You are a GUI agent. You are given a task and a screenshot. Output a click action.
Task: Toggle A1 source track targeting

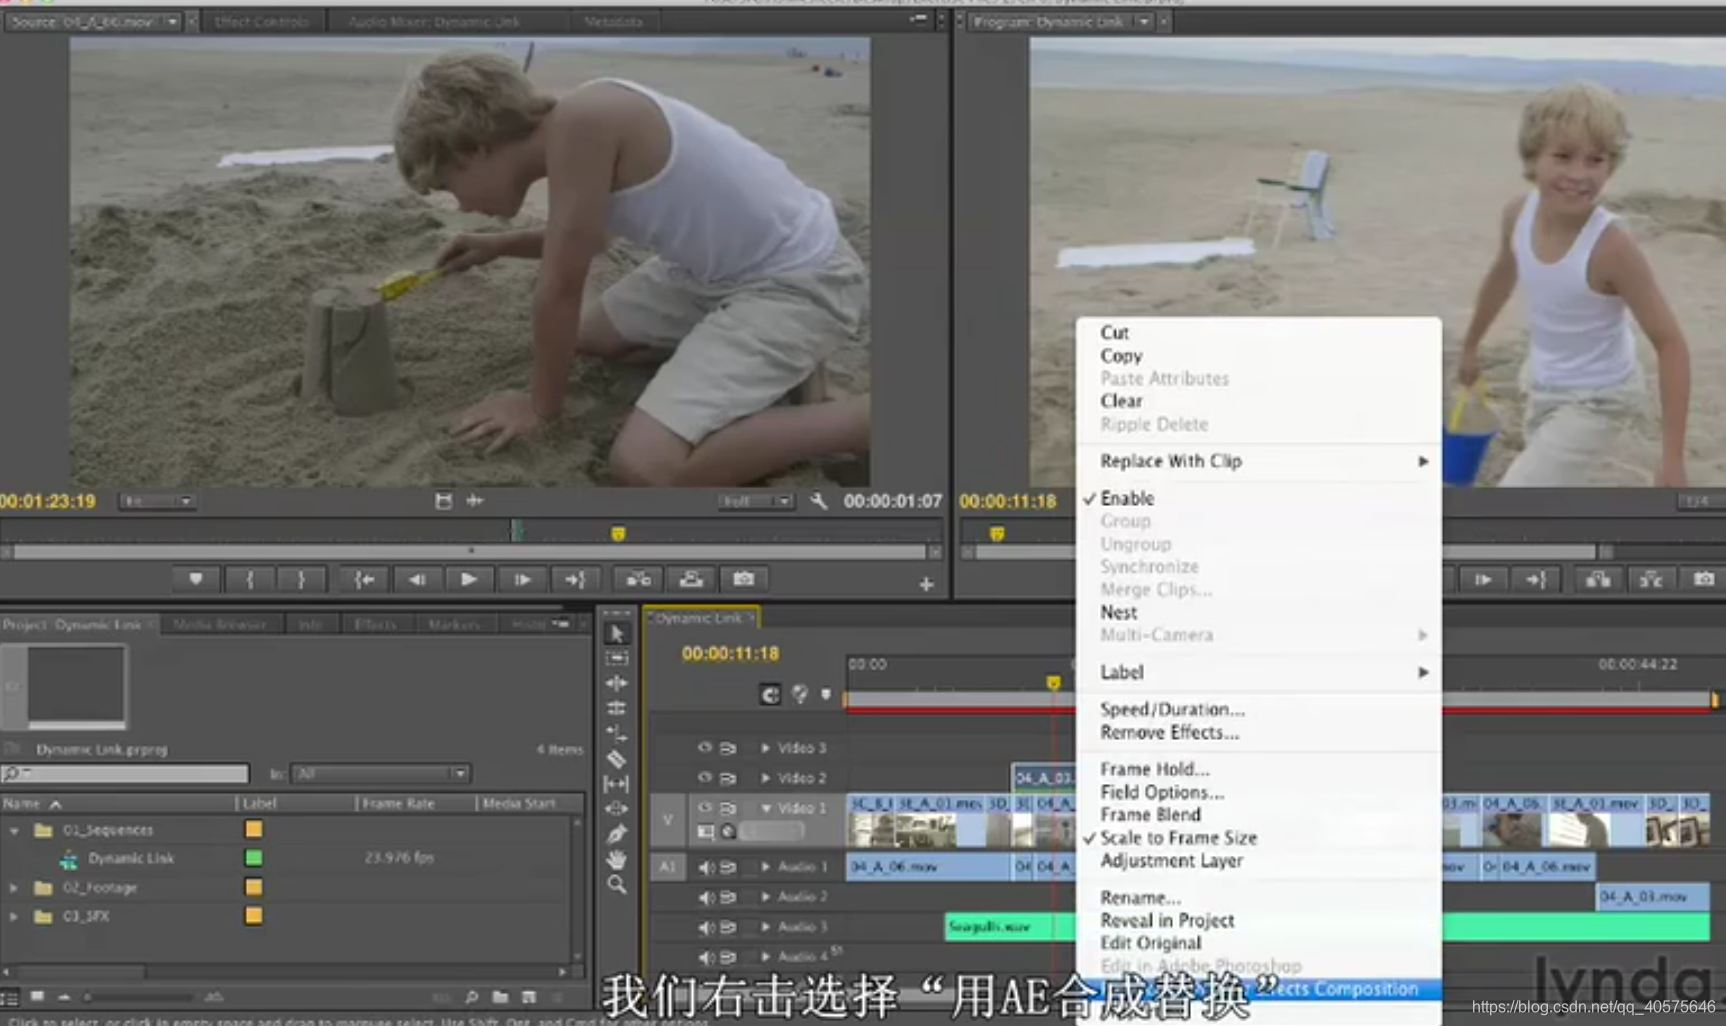coord(667,867)
